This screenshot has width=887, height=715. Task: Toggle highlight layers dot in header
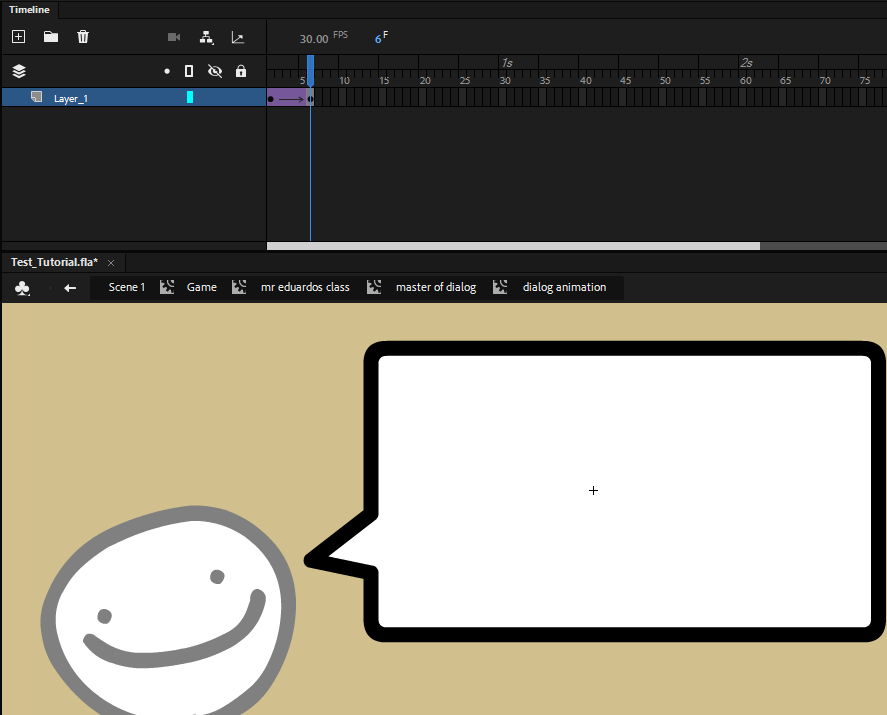[167, 71]
